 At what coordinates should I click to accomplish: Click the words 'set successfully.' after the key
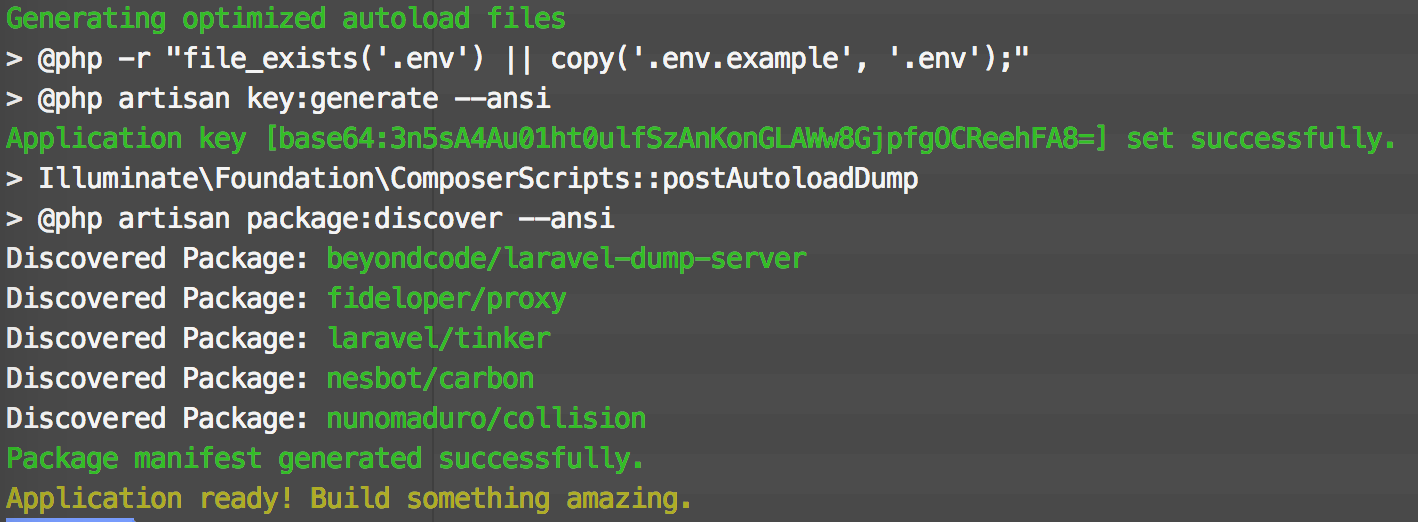click(1262, 139)
